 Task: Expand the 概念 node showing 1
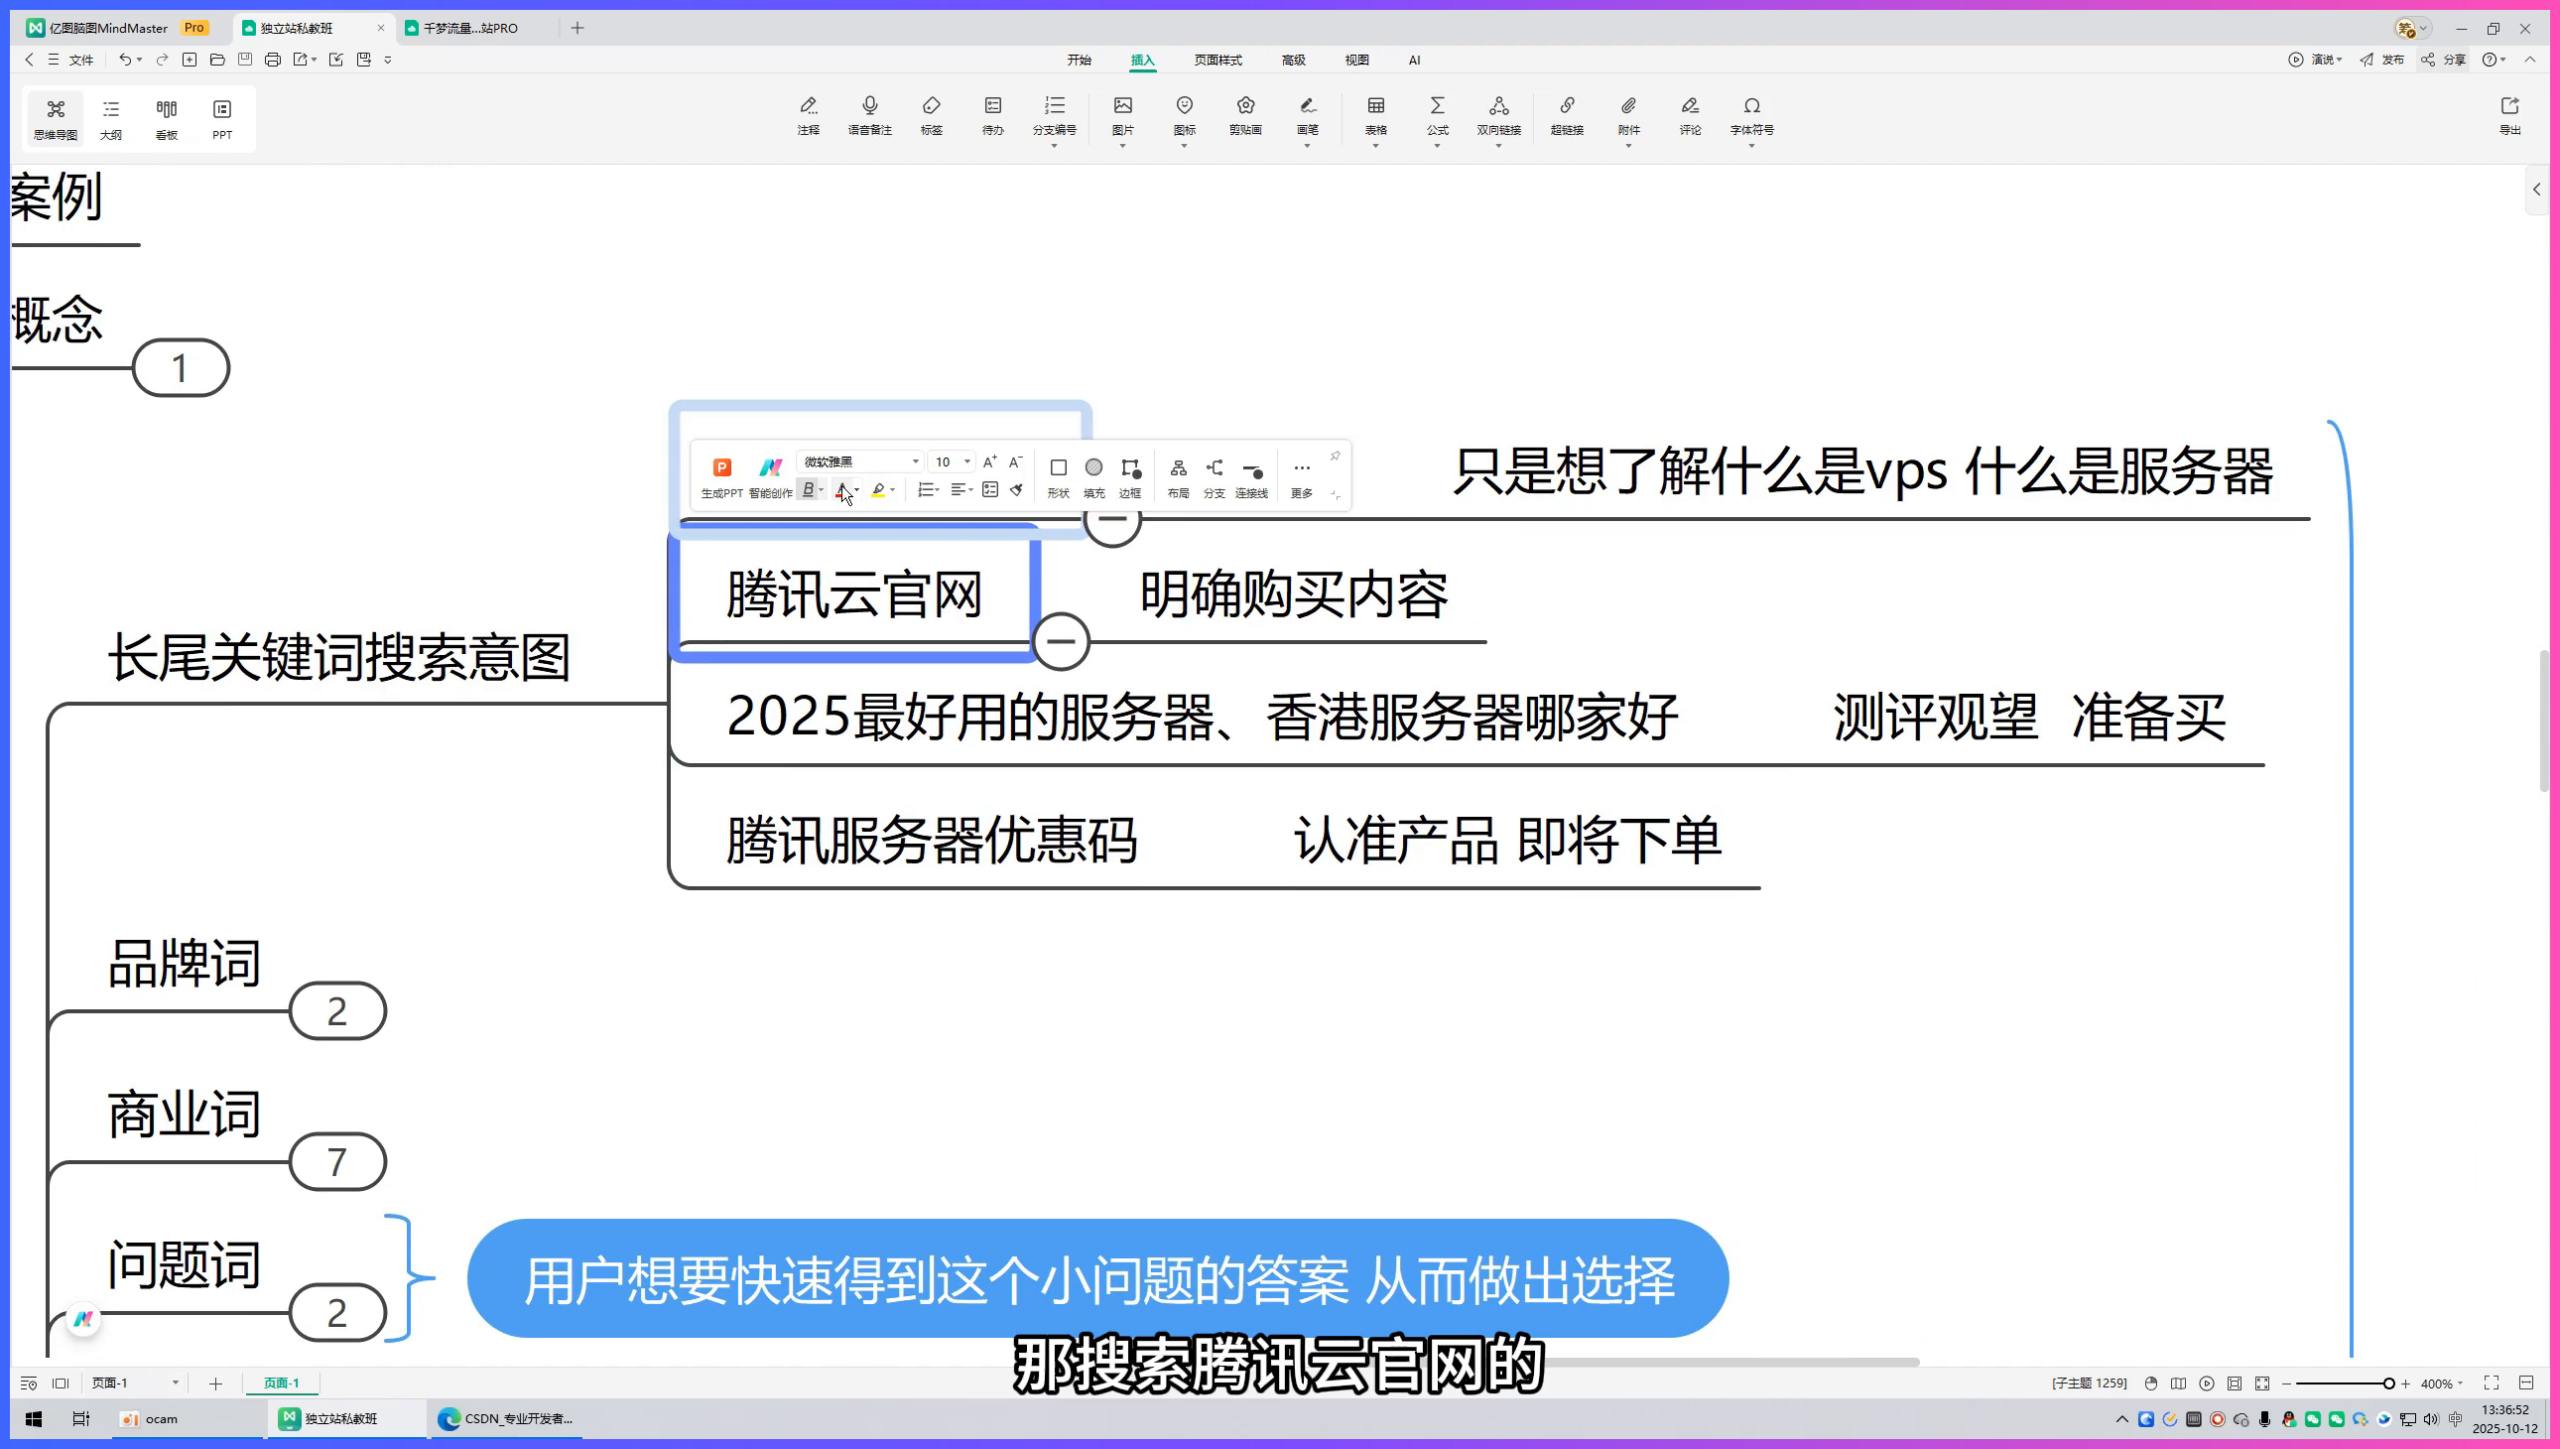pos(180,368)
